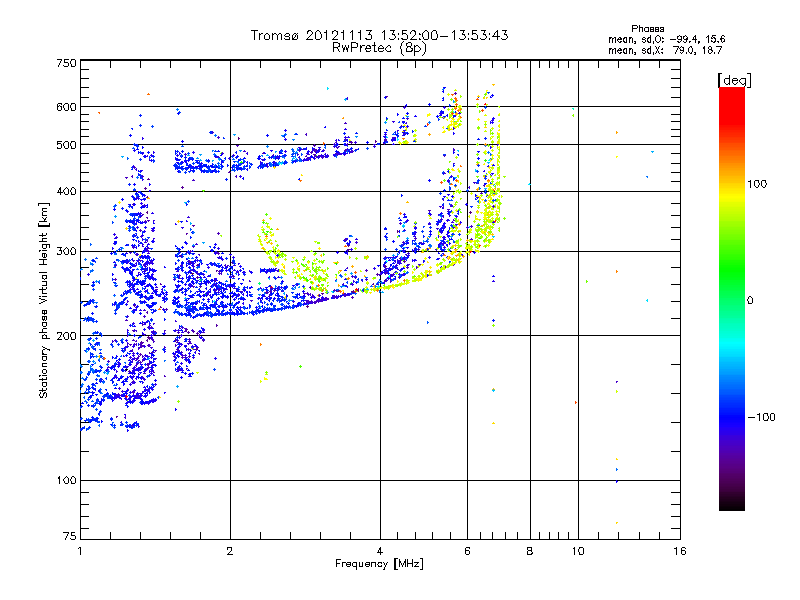Click the '[deg]' colorbar unit label
Viewport: 800px width, 600px height.
[734, 80]
